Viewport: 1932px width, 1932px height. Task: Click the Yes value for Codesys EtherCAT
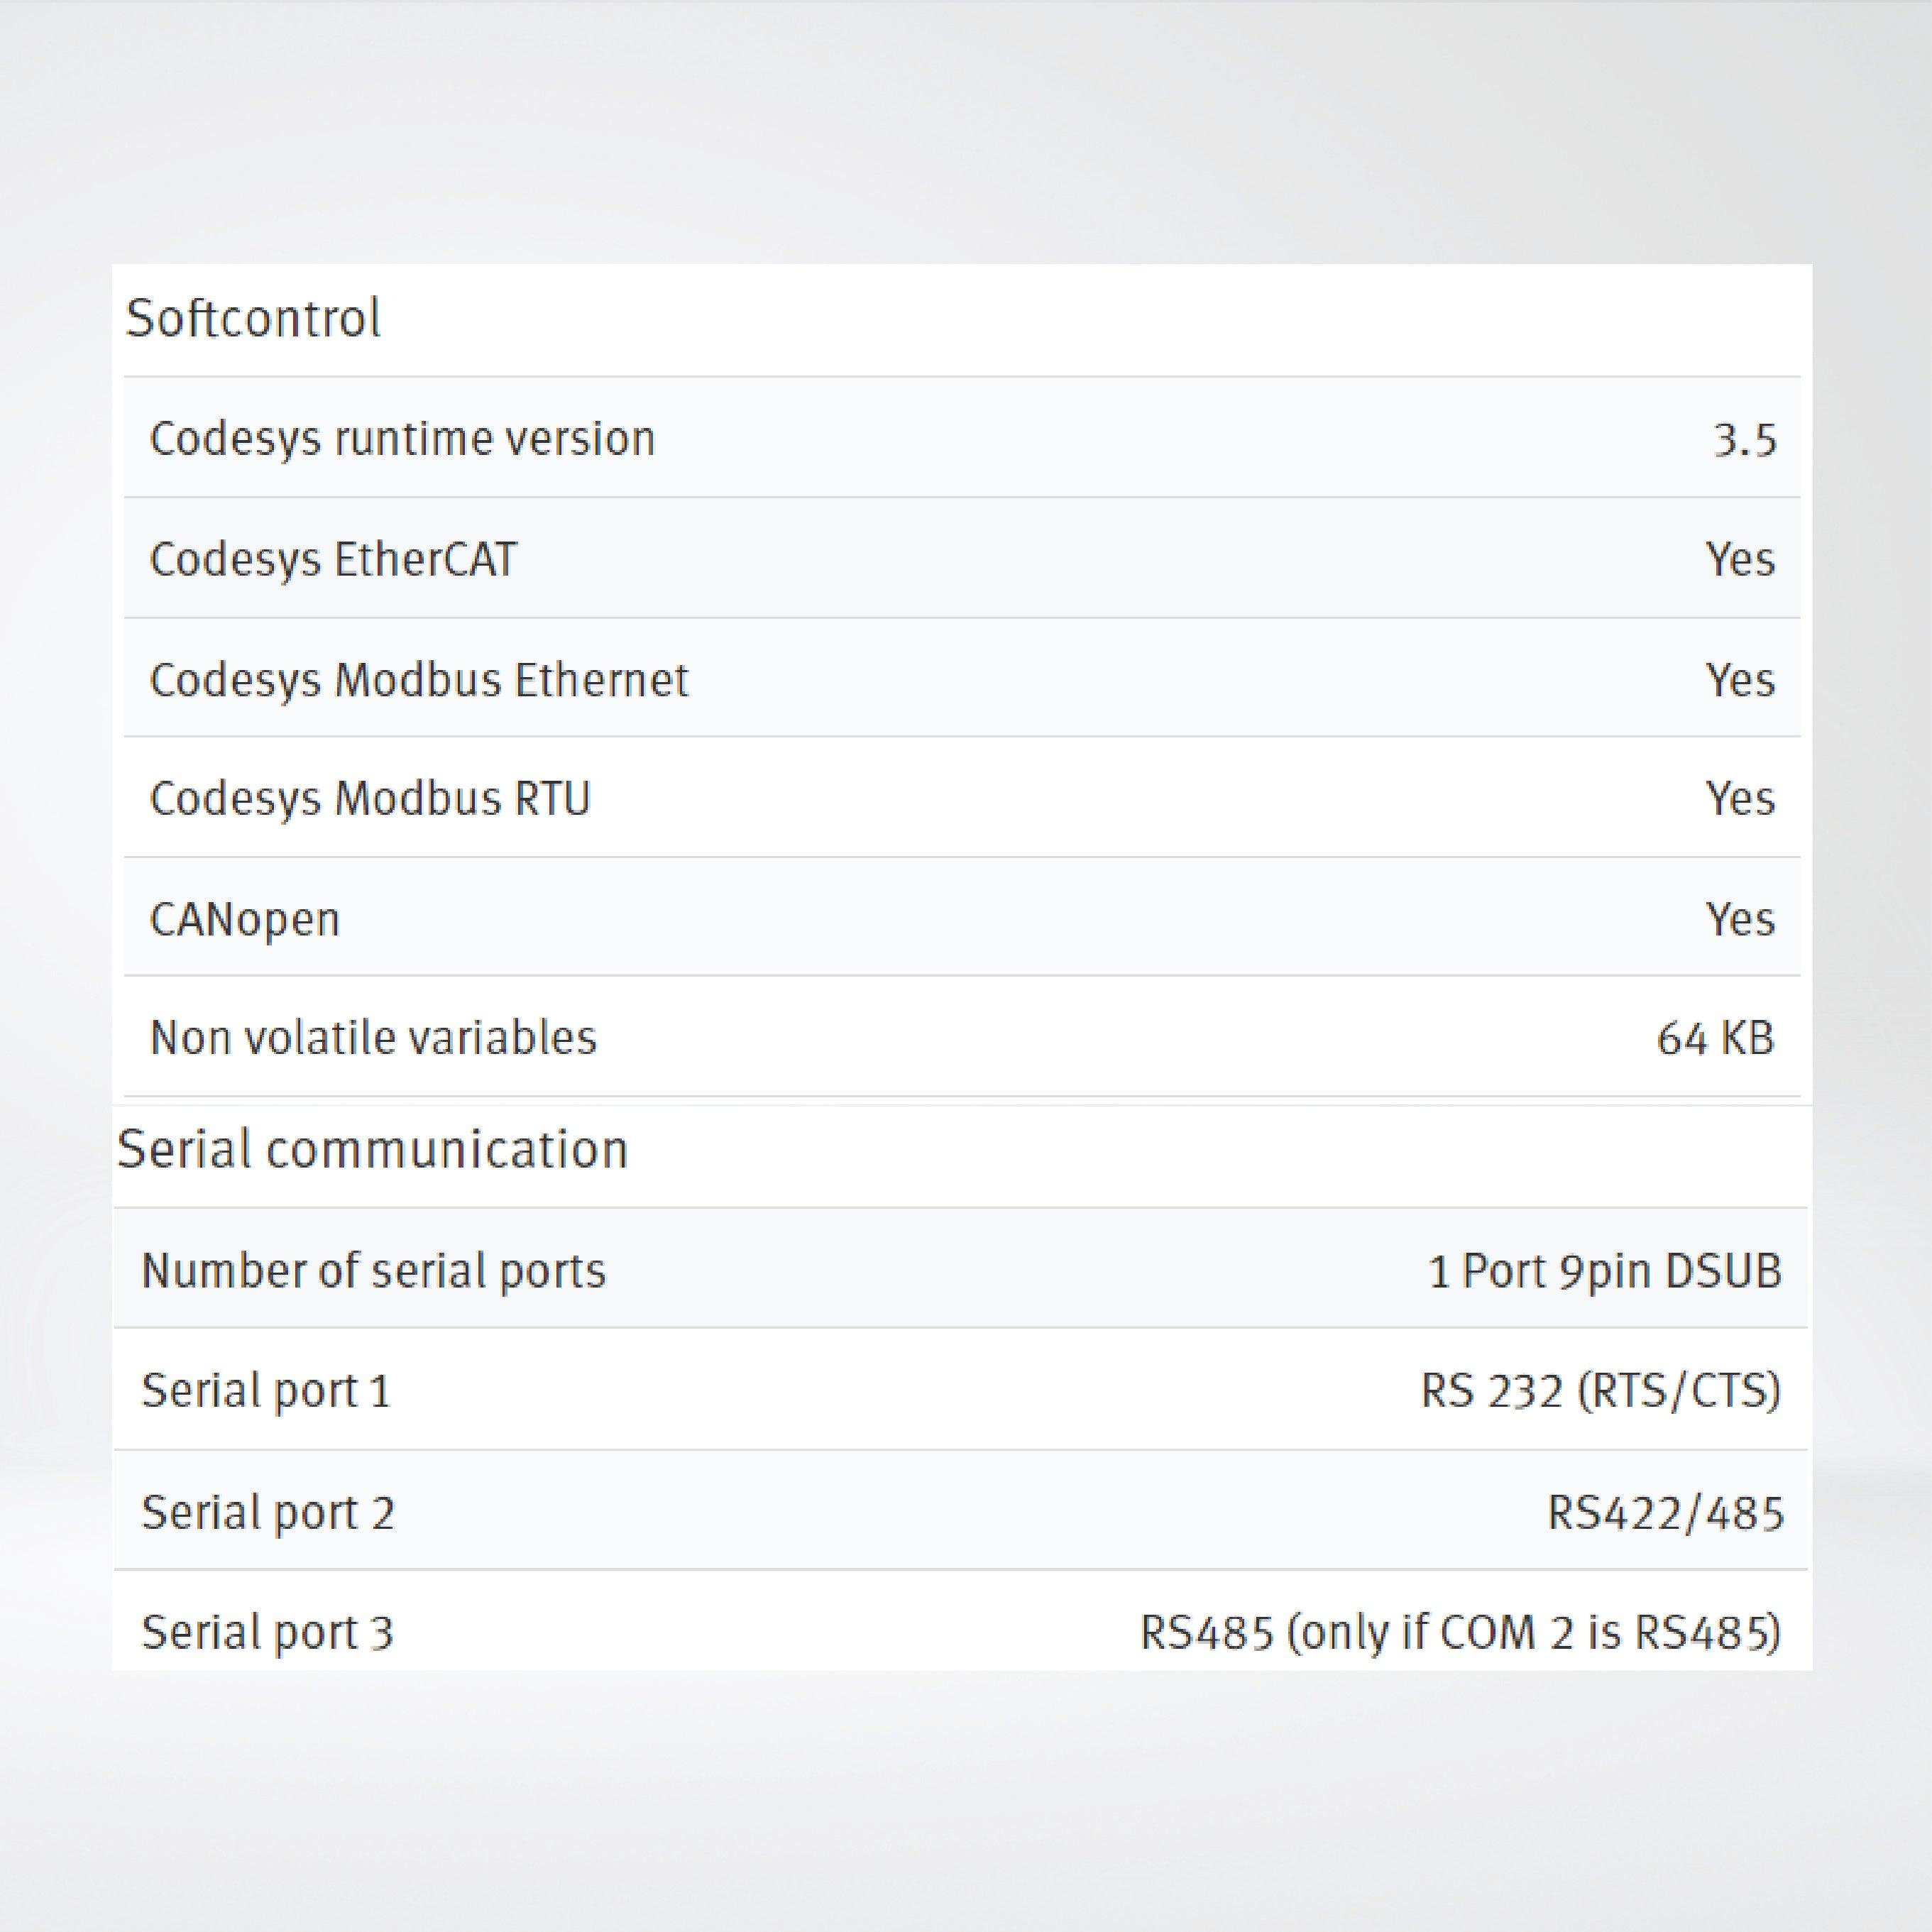1740,559
